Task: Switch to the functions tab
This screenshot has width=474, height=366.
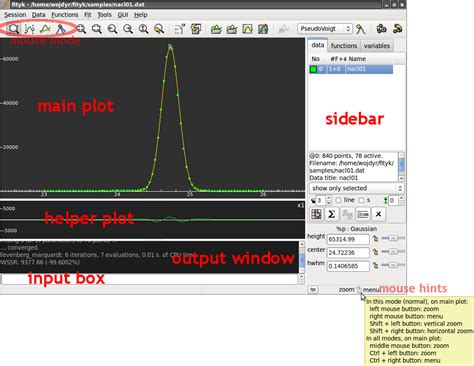Action: pyautogui.click(x=344, y=46)
